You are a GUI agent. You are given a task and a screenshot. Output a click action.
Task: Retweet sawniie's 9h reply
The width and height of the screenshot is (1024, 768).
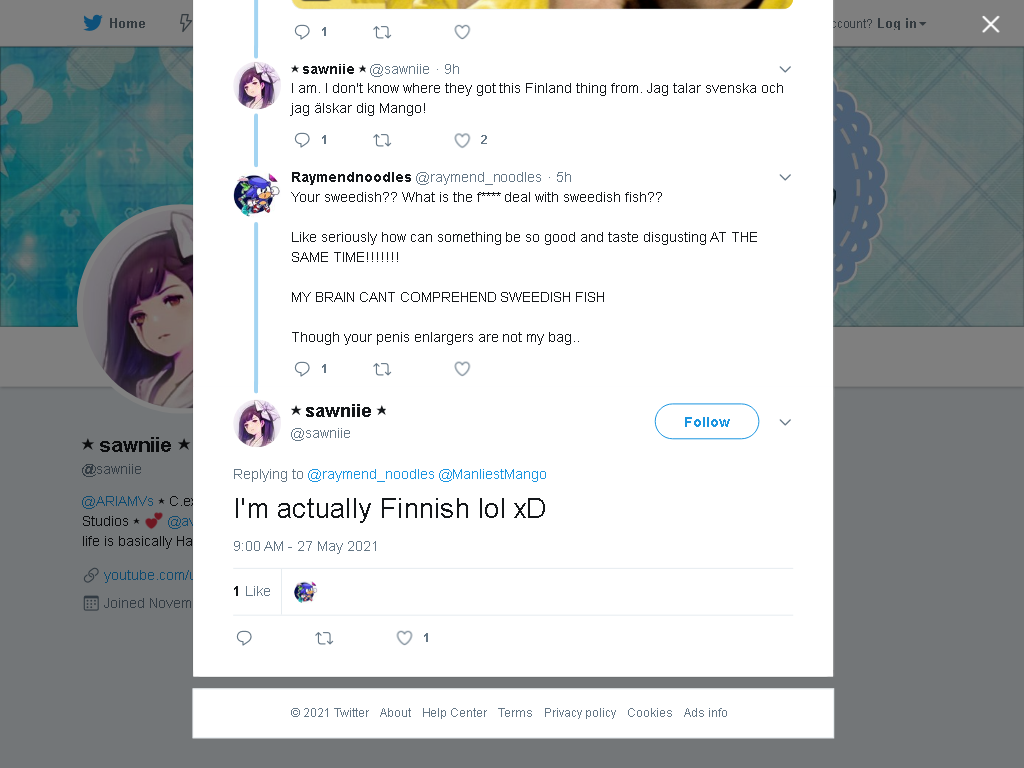point(382,140)
